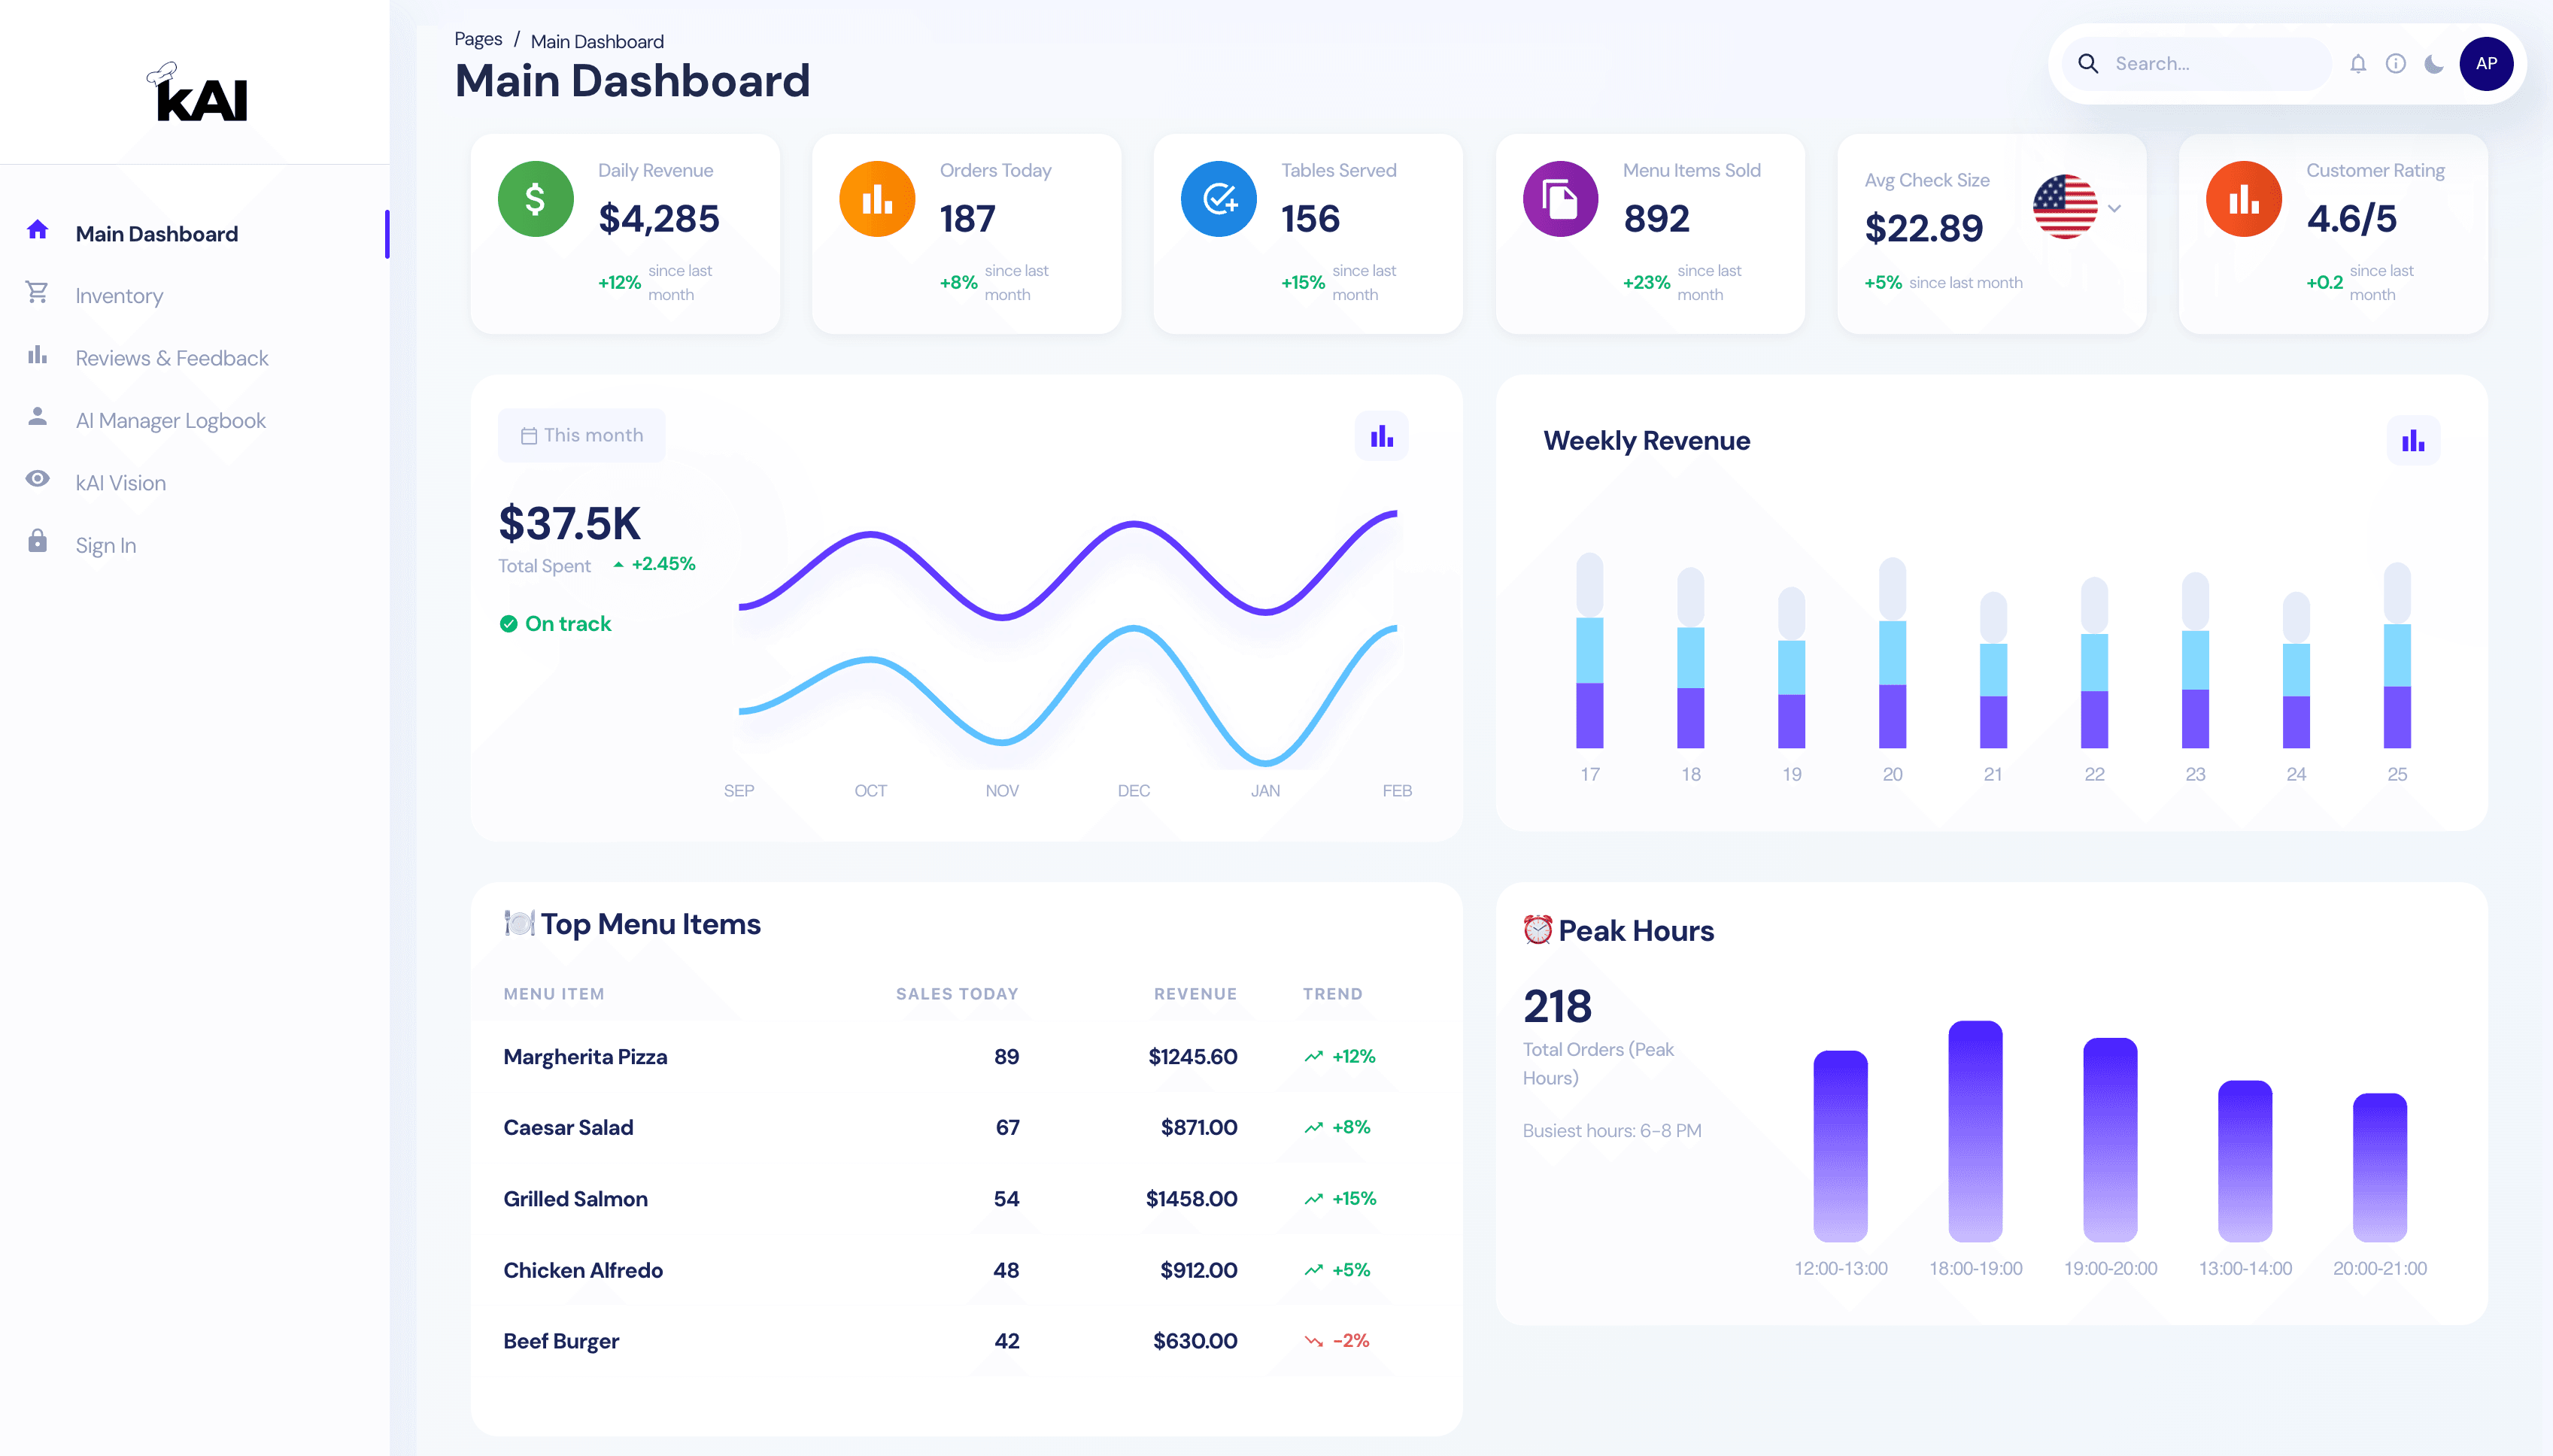Click bar chart icon in Weekly Revenue card

tap(2412, 441)
